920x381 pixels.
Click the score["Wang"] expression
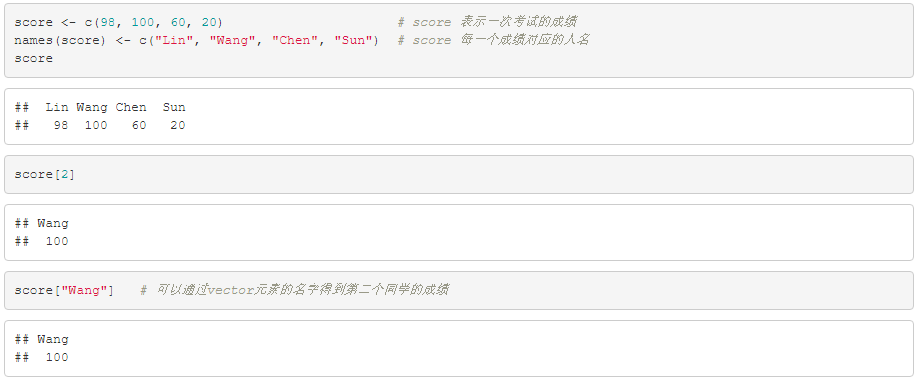click(65, 291)
